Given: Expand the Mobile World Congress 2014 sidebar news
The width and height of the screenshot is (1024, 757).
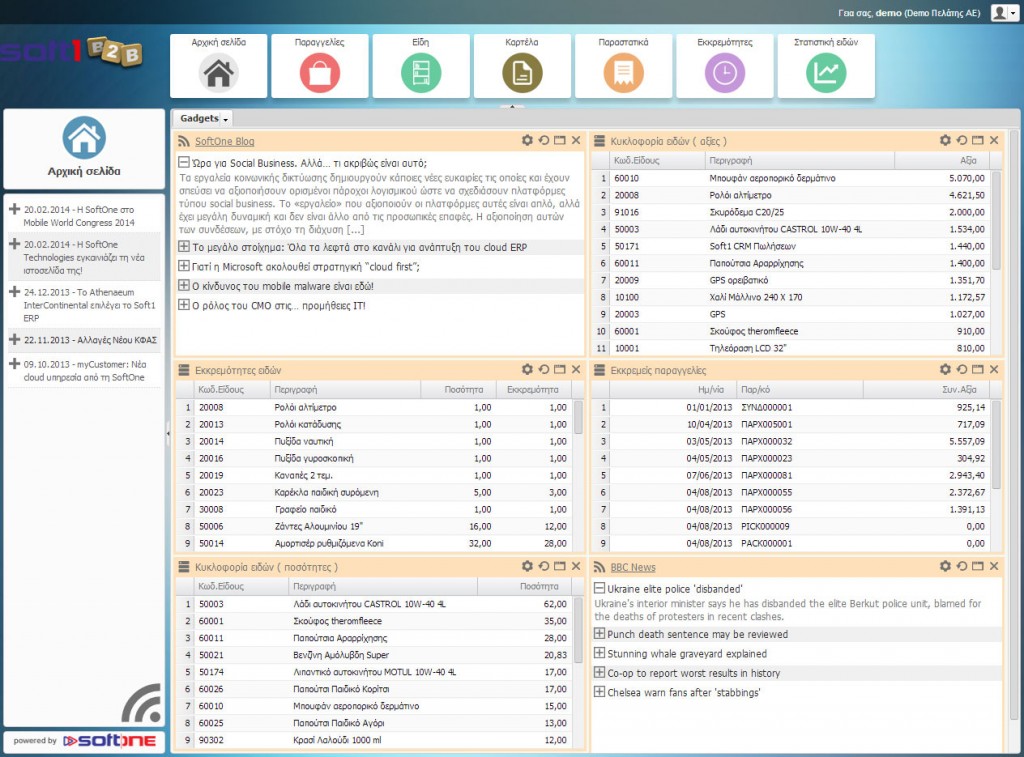Looking at the screenshot, I should [x=14, y=209].
